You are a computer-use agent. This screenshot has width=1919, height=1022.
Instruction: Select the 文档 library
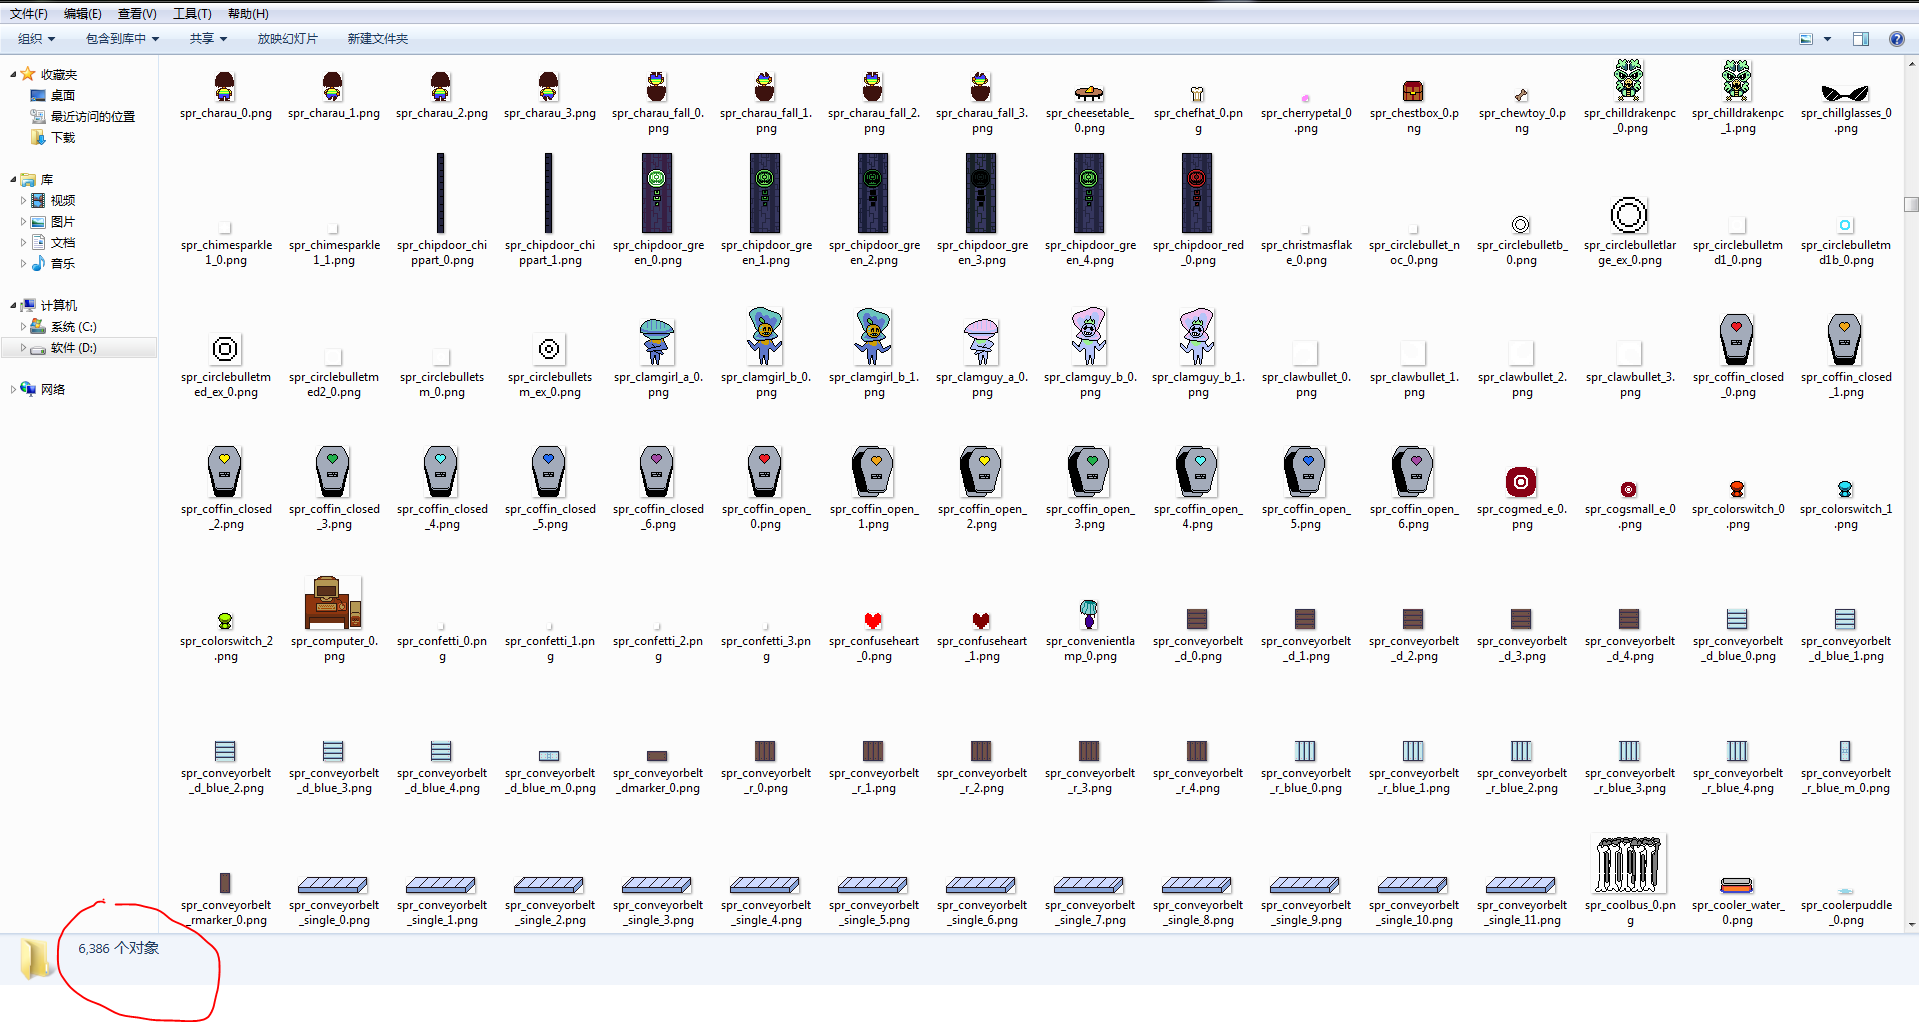click(63, 243)
